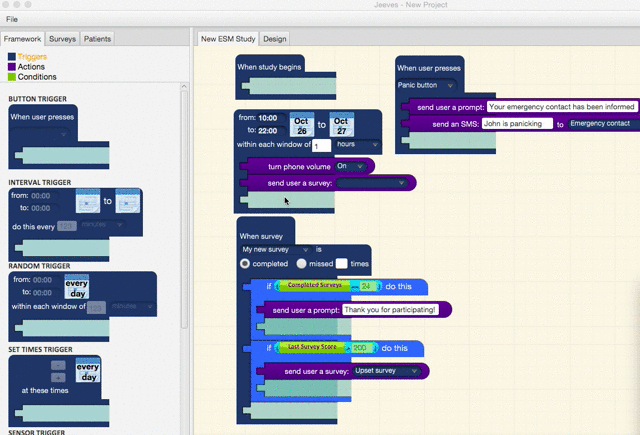This screenshot has height=435, width=640.
Task: Click every day calendar in Random Trigger palette
Action: pyautogui.click(x=77, y=287)
